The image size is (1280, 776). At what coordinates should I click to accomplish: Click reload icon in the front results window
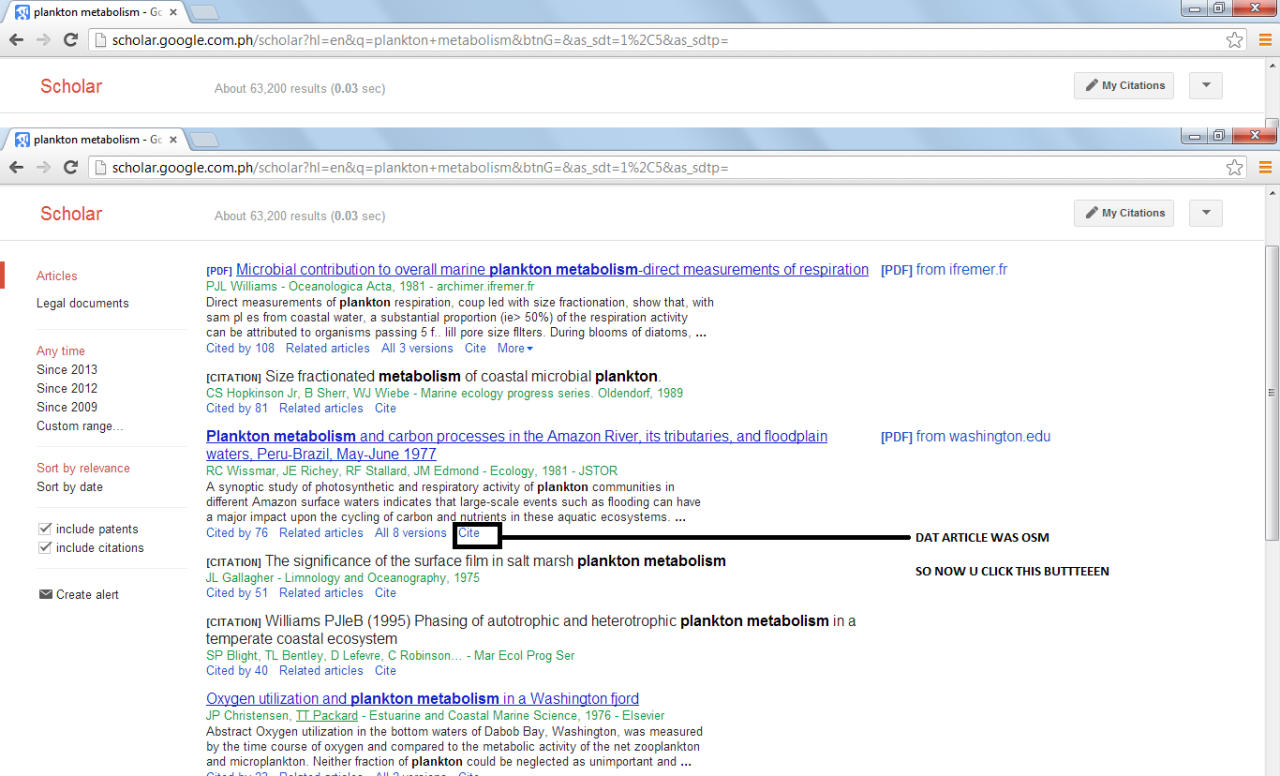pyautogui.click(x=70, y=167)
